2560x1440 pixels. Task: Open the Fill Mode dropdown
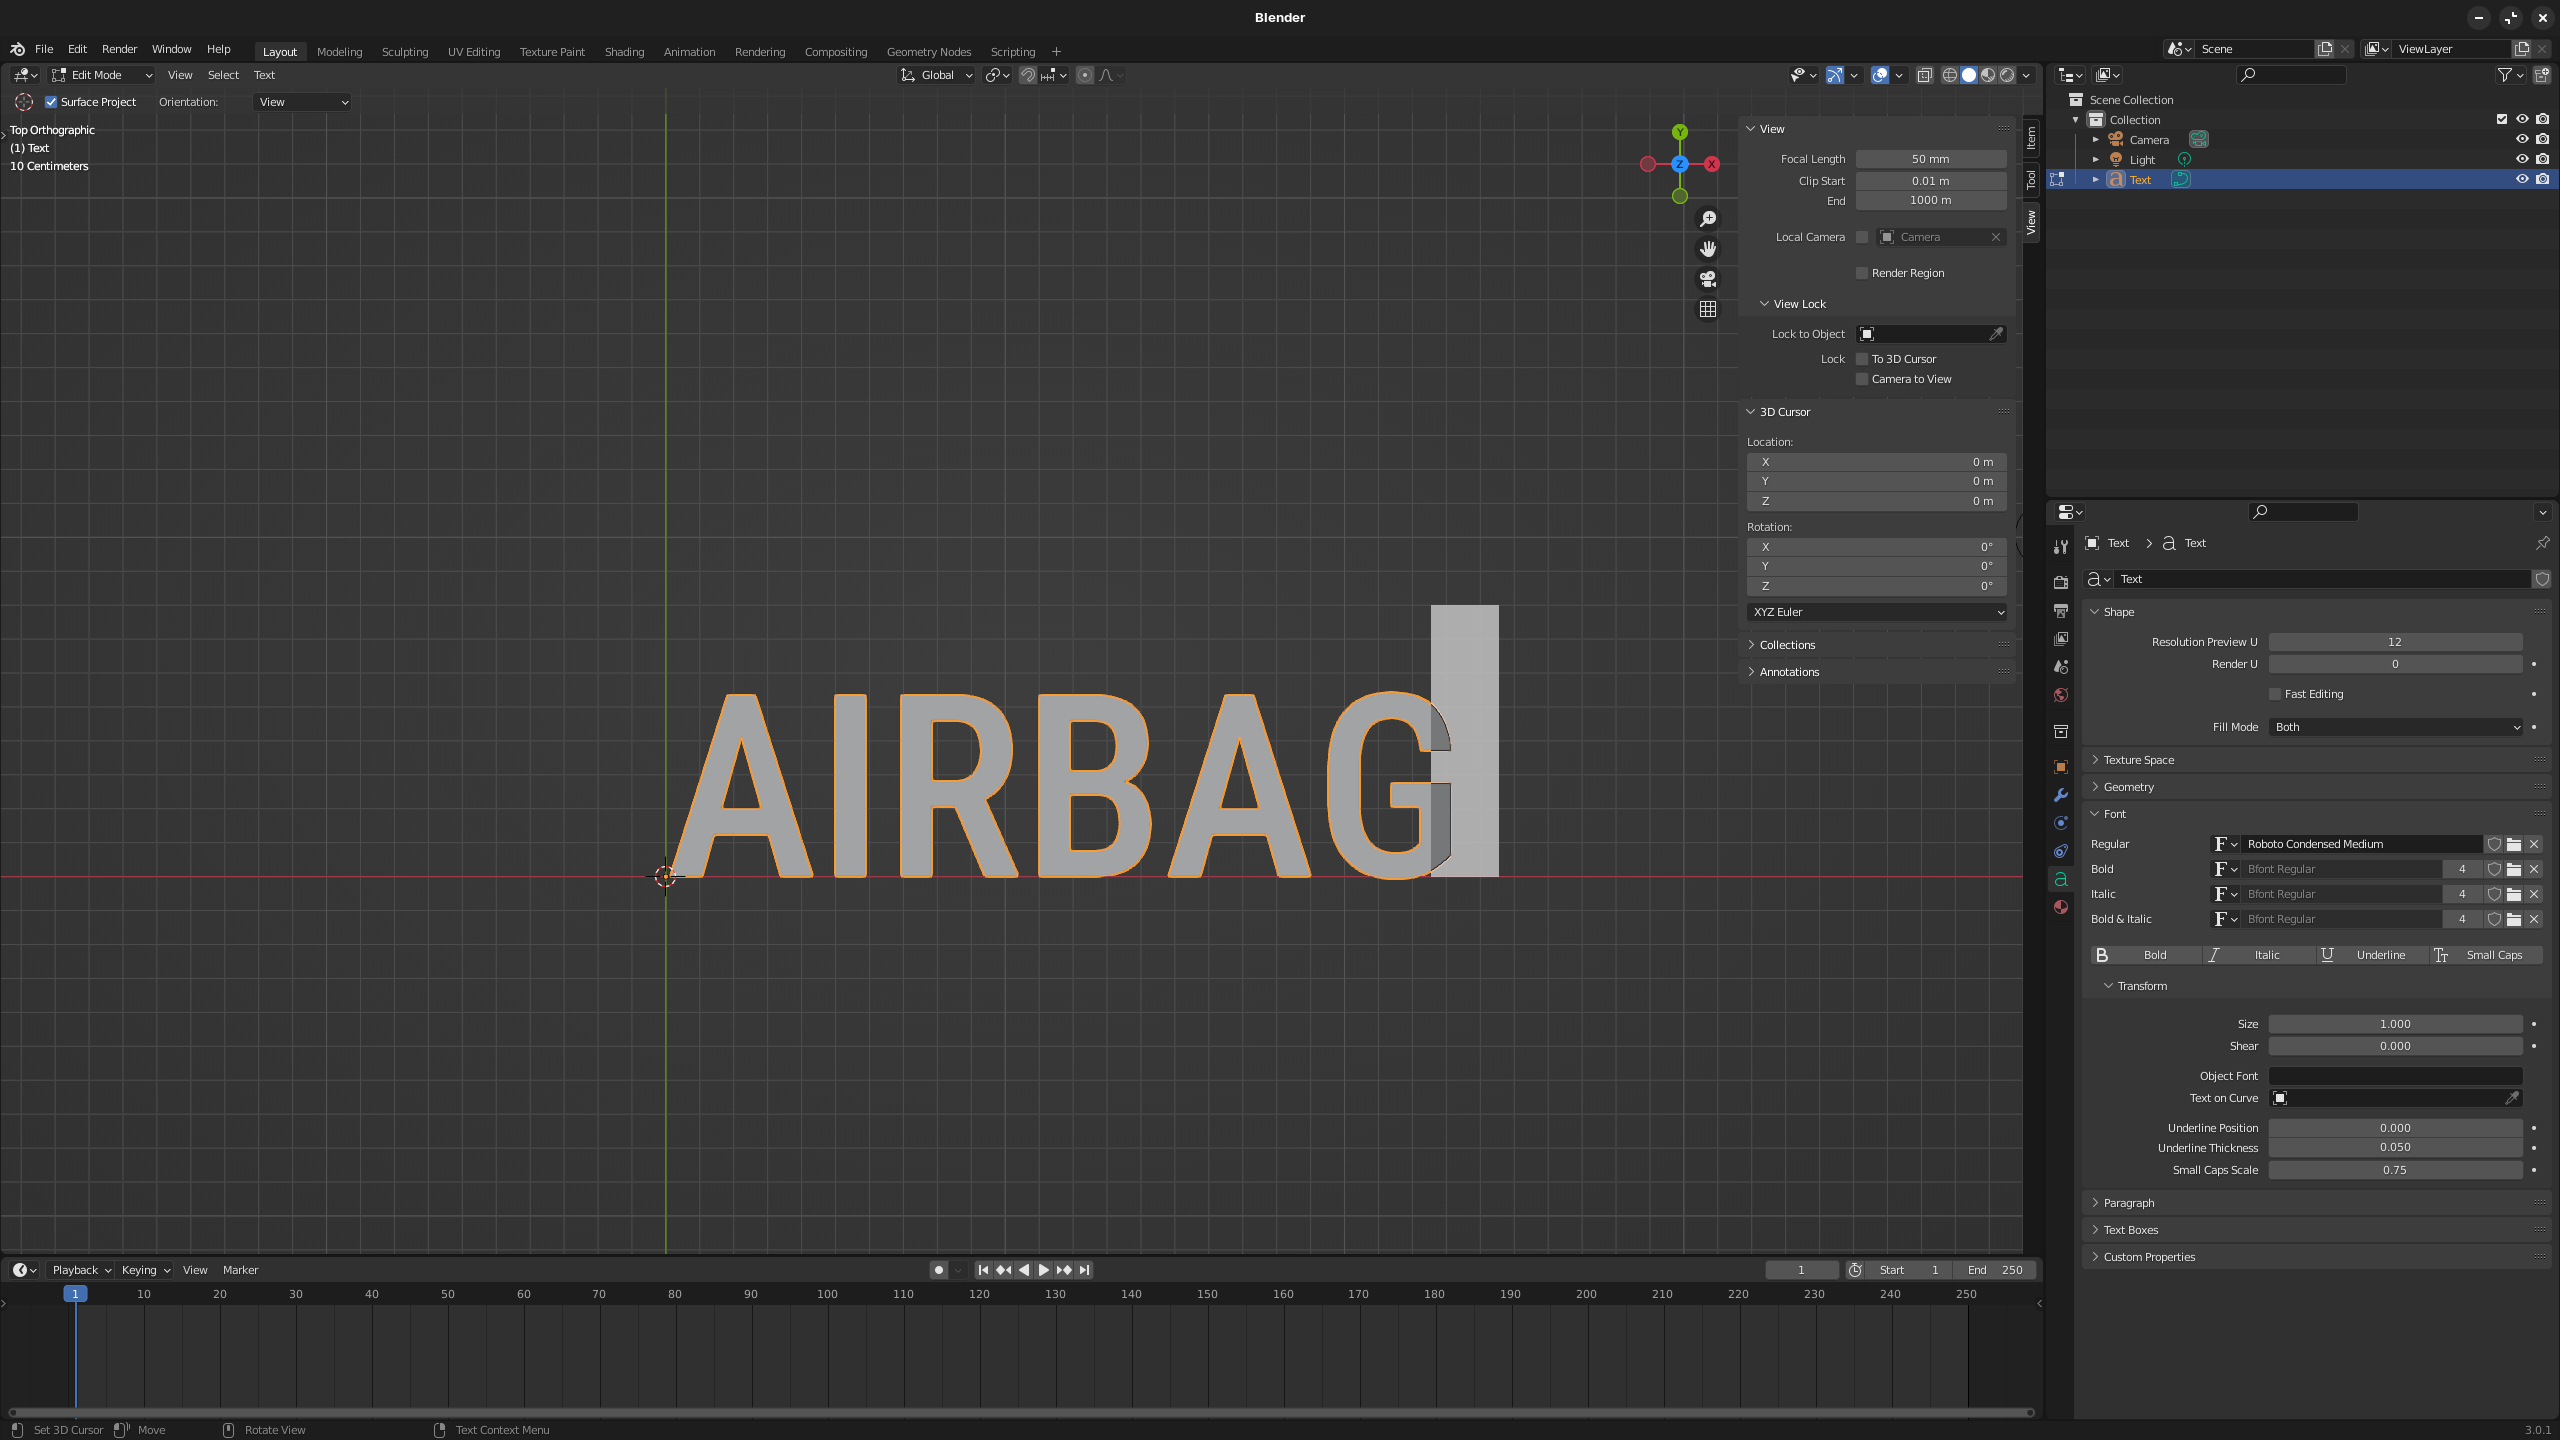pos(2395,727)
